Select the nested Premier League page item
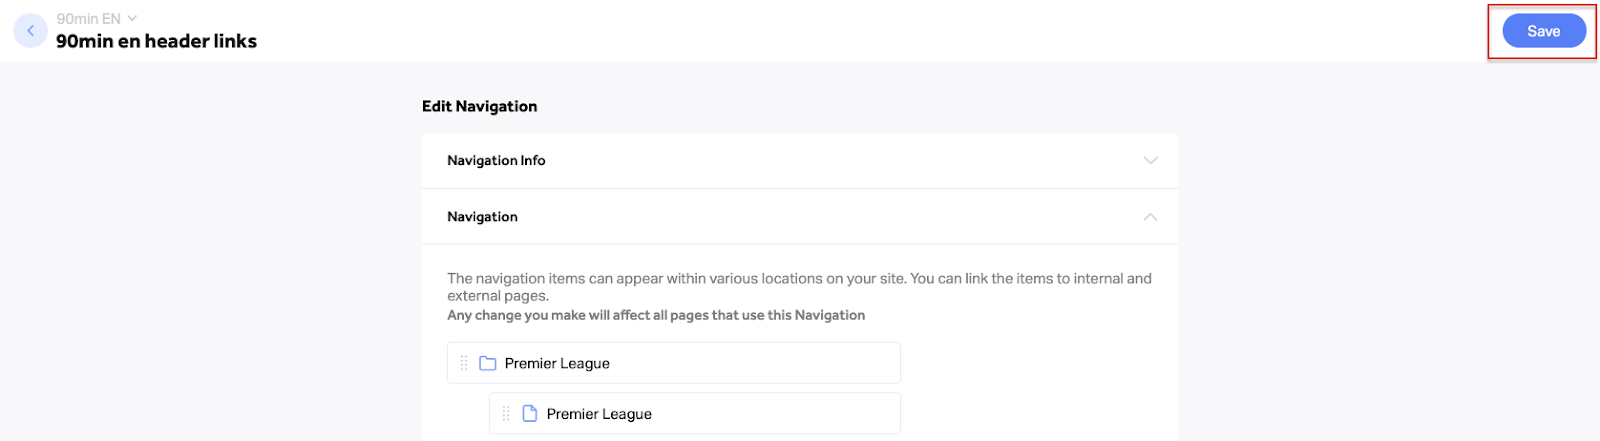This screenshot has height=441, width=1600. pyautogui.click(x=695, y=413)
